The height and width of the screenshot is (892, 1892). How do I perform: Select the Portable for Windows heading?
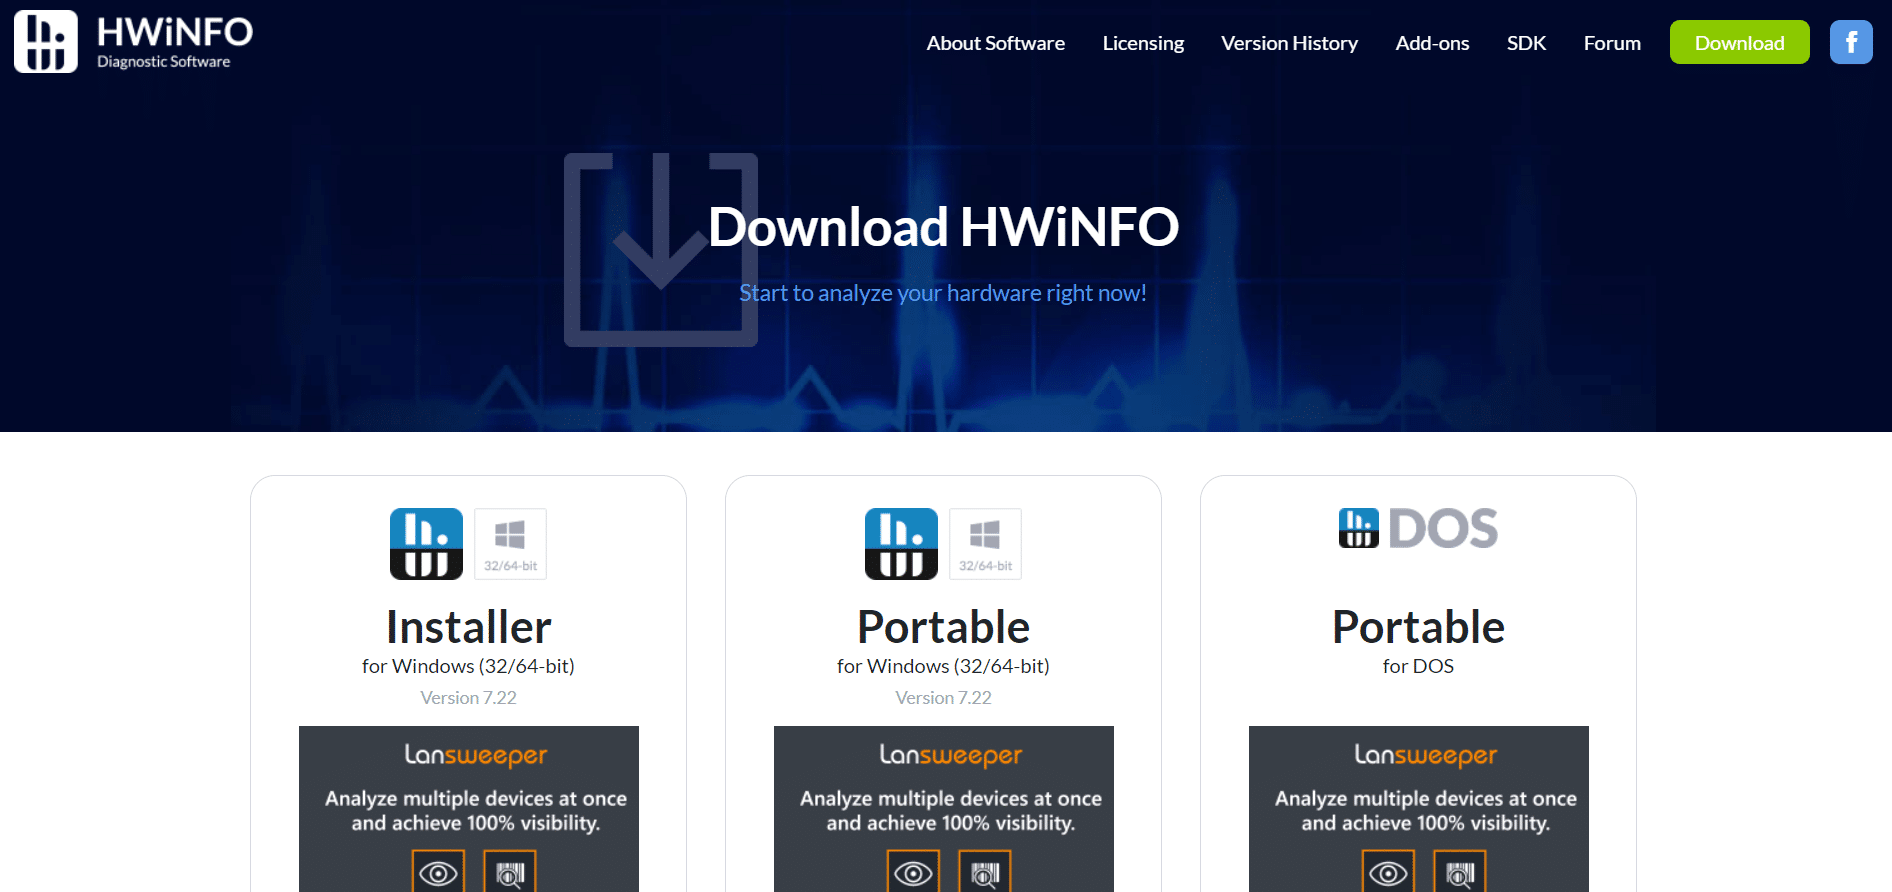click(943, 627)
